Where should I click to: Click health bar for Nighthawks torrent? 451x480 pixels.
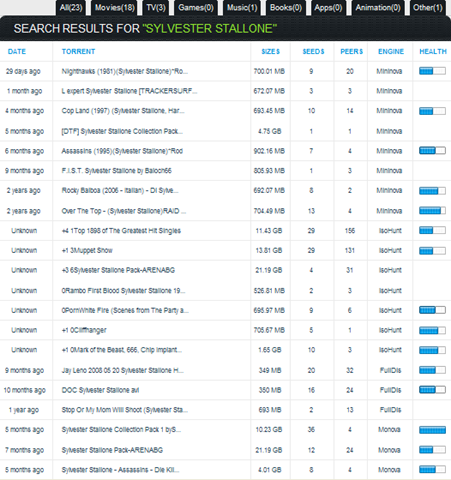click(432, 71)
